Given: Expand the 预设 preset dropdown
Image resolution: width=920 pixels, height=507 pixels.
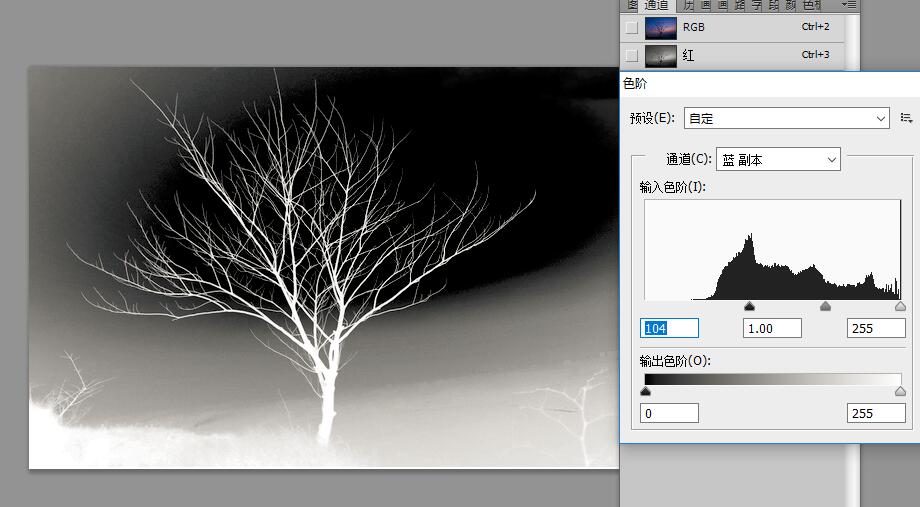Looking at the screenshot, I should (786, 118).
